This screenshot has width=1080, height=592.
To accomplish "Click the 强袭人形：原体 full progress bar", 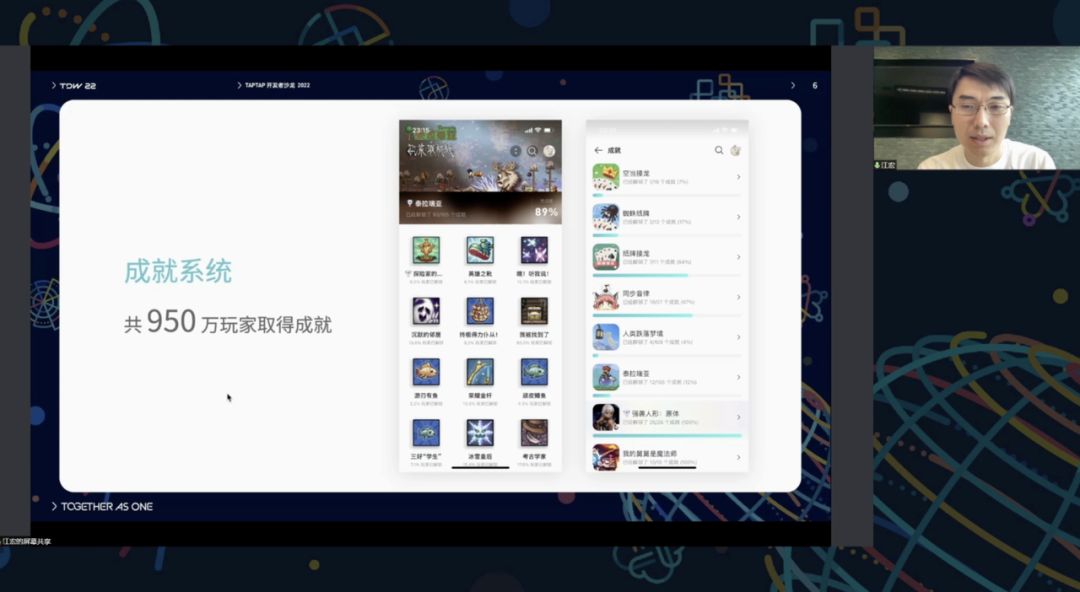I will click(x=667, y=436).
